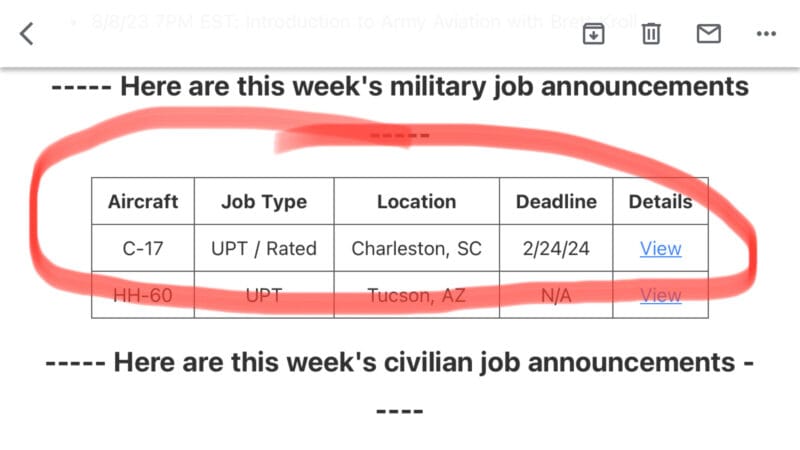
Task: Tap the Charleston, SC location cell
Action: point(416,248)
